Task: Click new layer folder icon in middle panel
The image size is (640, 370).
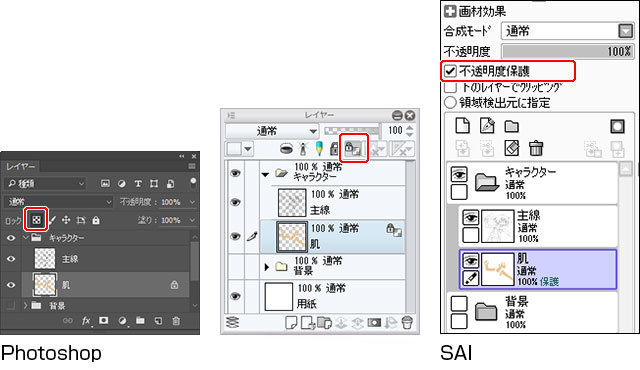Action: point(324,323)
